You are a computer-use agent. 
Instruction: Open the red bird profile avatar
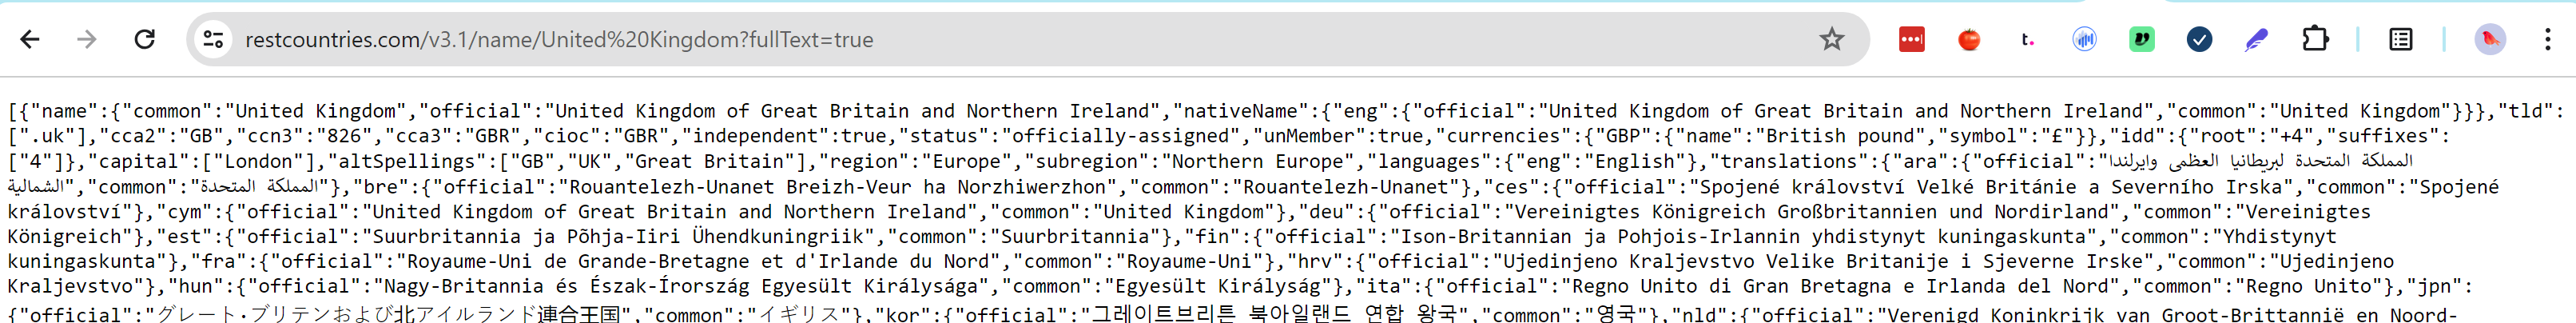point(2490,39)
